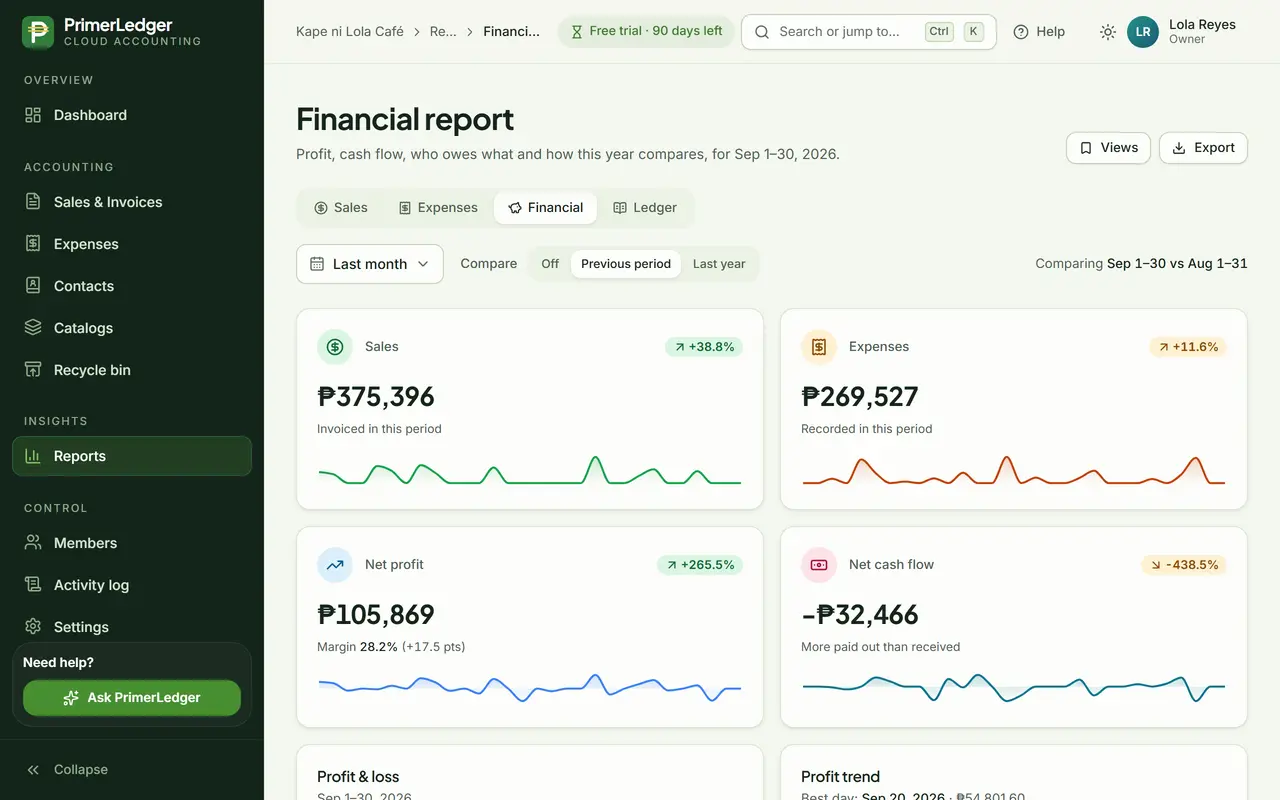Open the Last month date range dropdown
Viewport: 1280px width, 800px height.
(370, 264)
